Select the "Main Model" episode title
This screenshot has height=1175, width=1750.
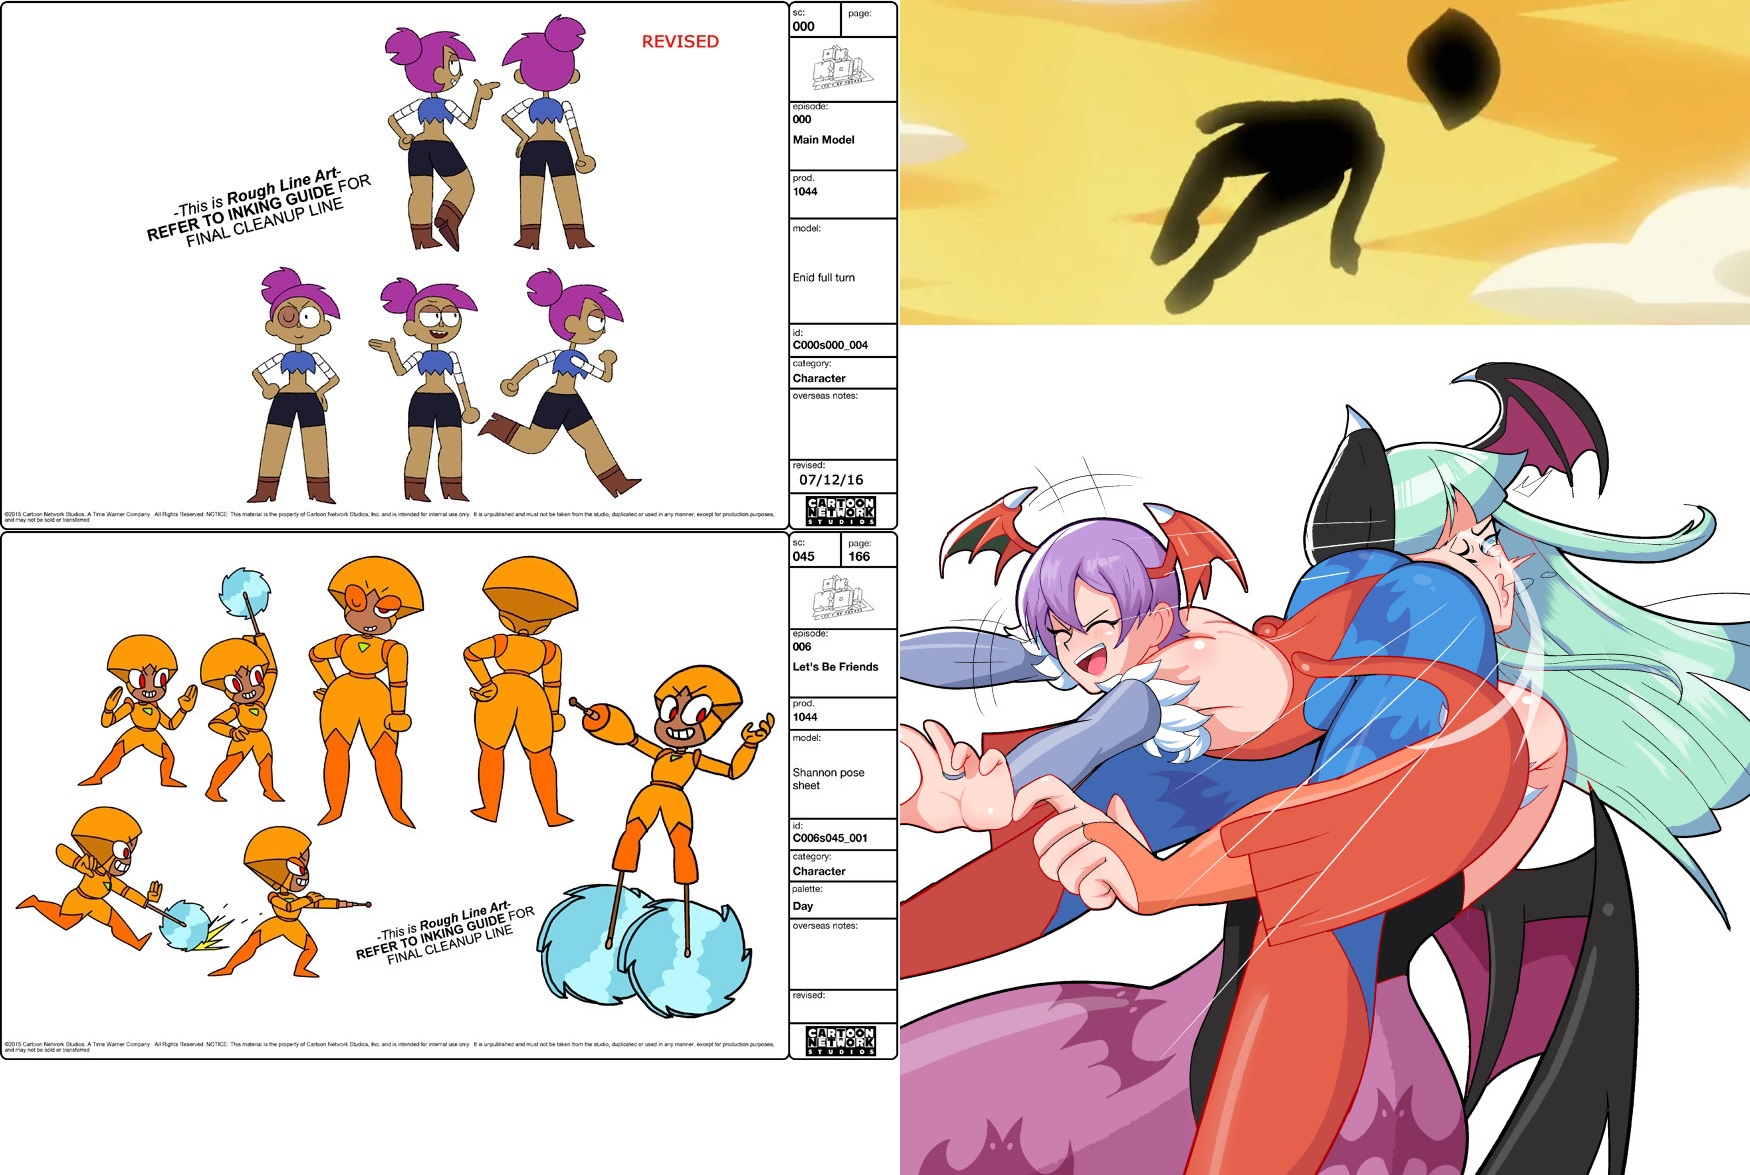(x=824, y=140)
